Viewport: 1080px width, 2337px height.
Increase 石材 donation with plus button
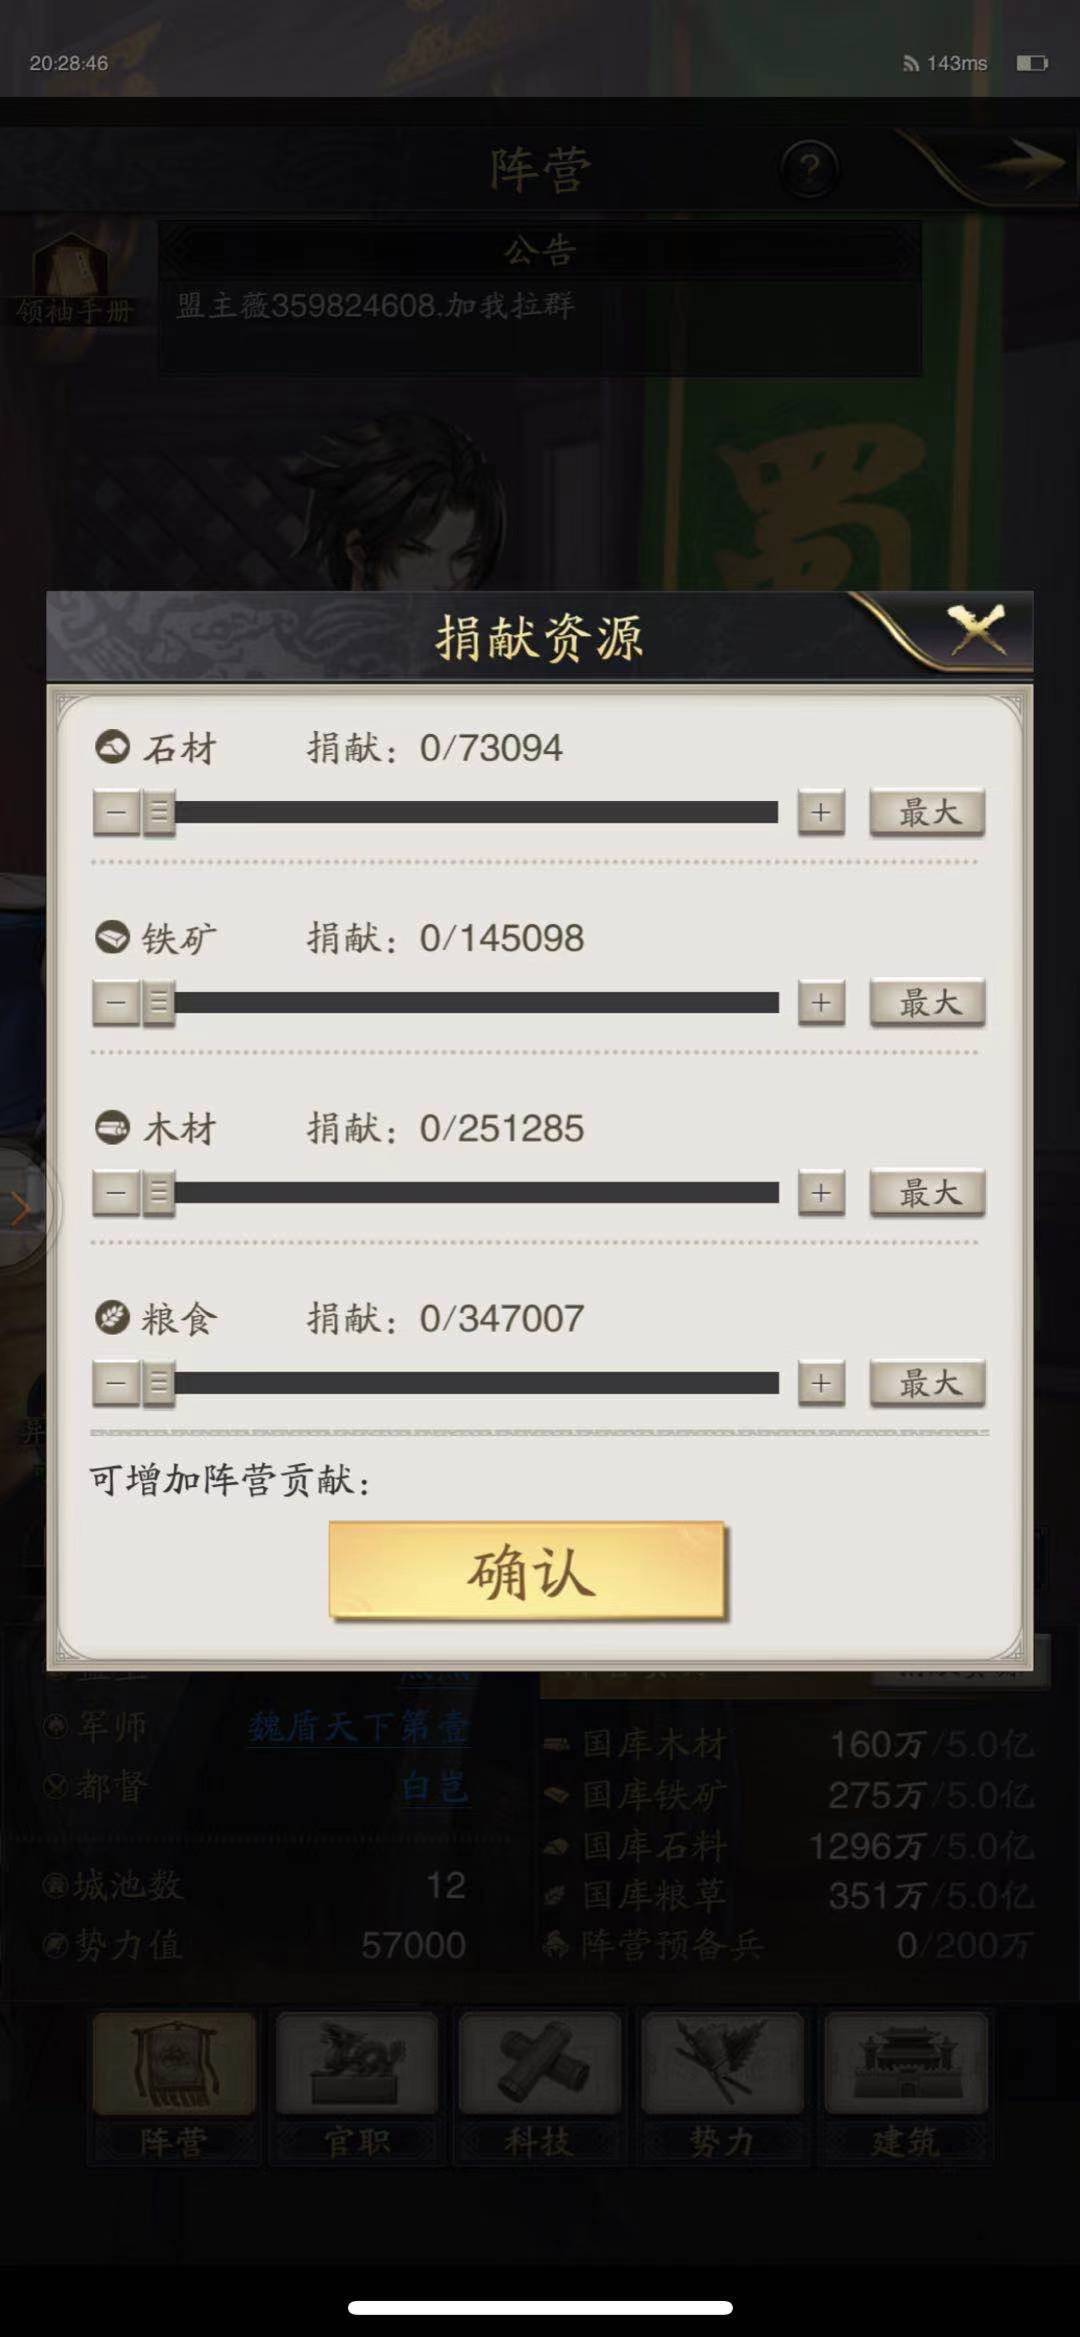(821, 812)
